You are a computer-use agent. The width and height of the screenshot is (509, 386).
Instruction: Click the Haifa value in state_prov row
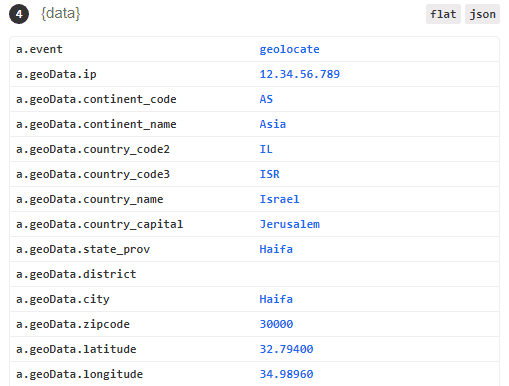tap(276, 249)
